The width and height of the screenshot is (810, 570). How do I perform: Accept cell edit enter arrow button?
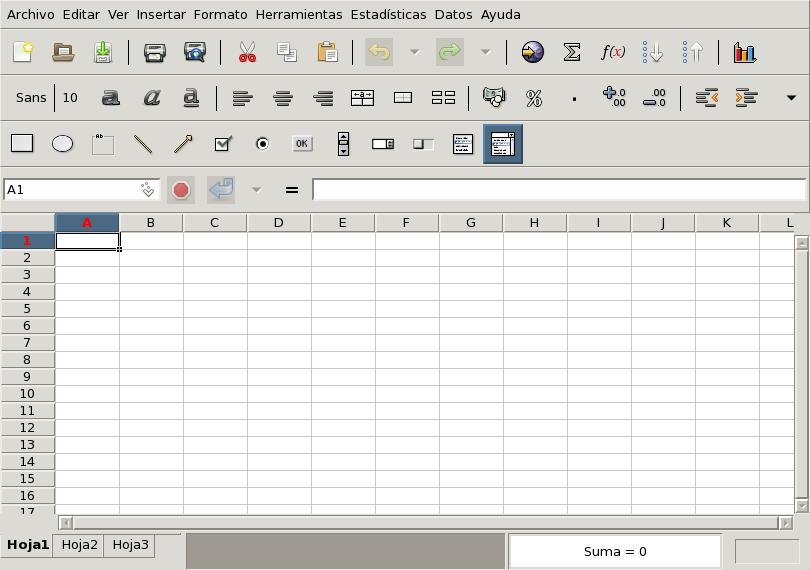point(221,190)
